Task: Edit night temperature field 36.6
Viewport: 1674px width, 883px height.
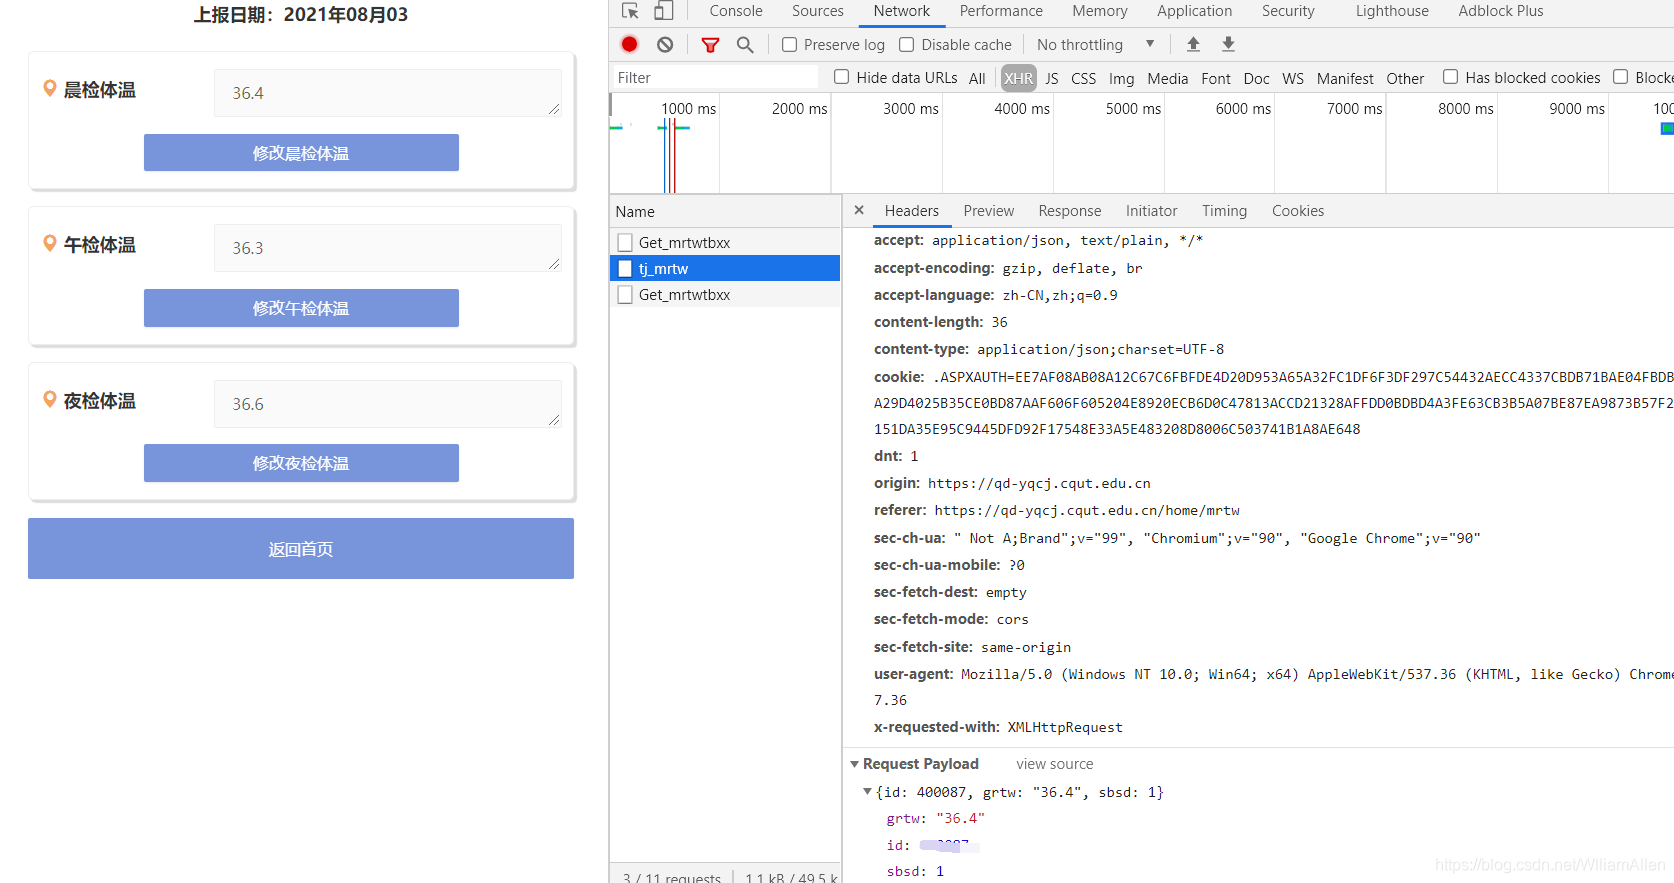Action: (387, 404)
